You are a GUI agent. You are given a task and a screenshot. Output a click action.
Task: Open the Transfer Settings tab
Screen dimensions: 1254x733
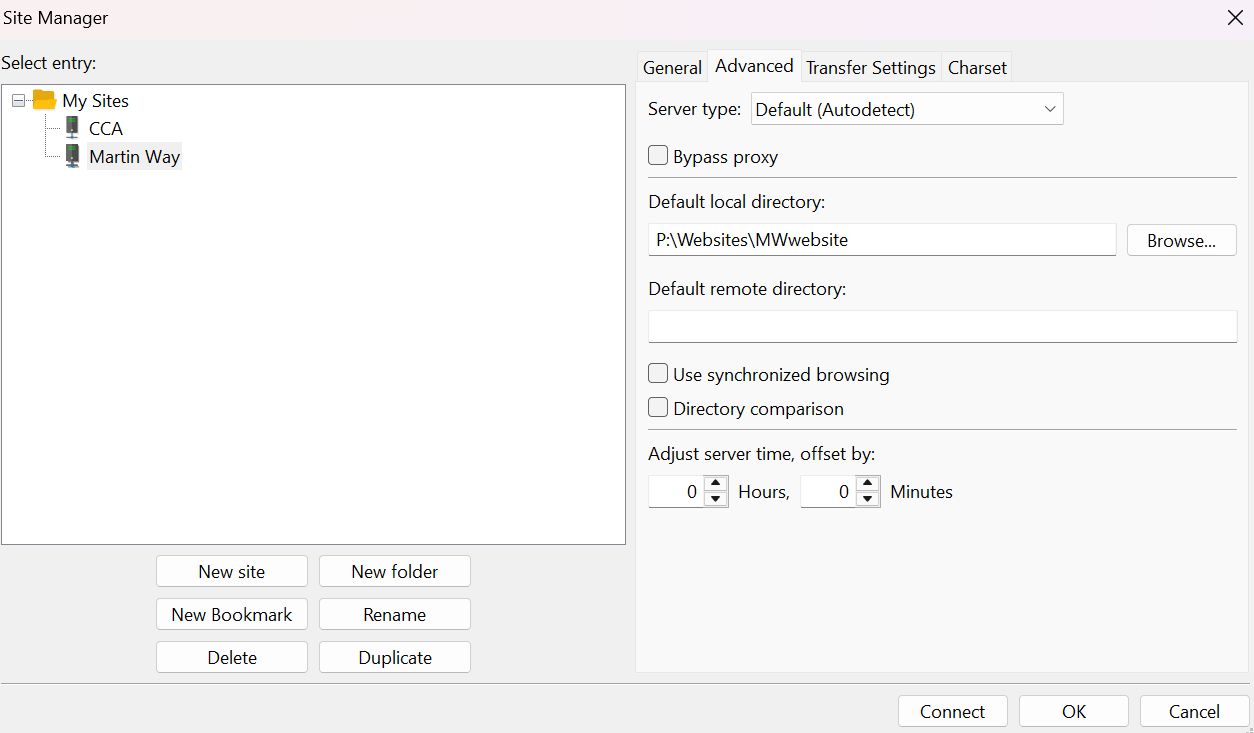tap(870, 67)
